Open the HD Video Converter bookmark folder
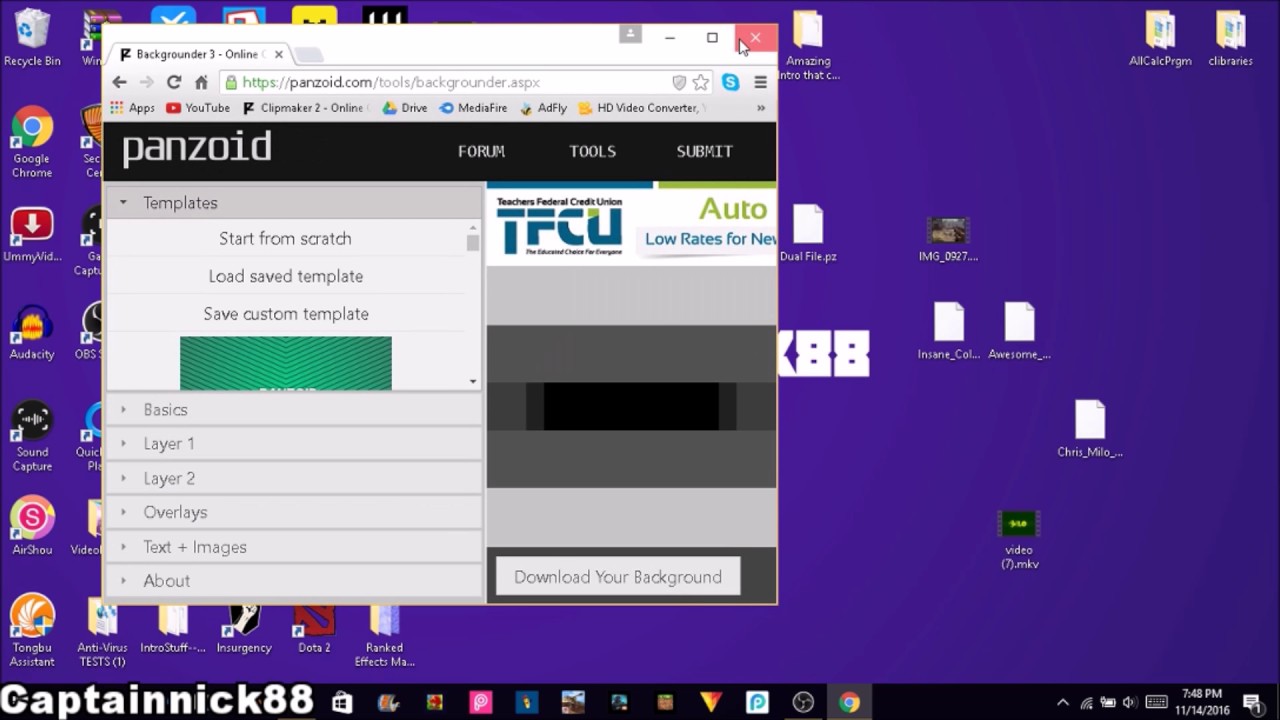1280x720 pixels. (642, 108)
